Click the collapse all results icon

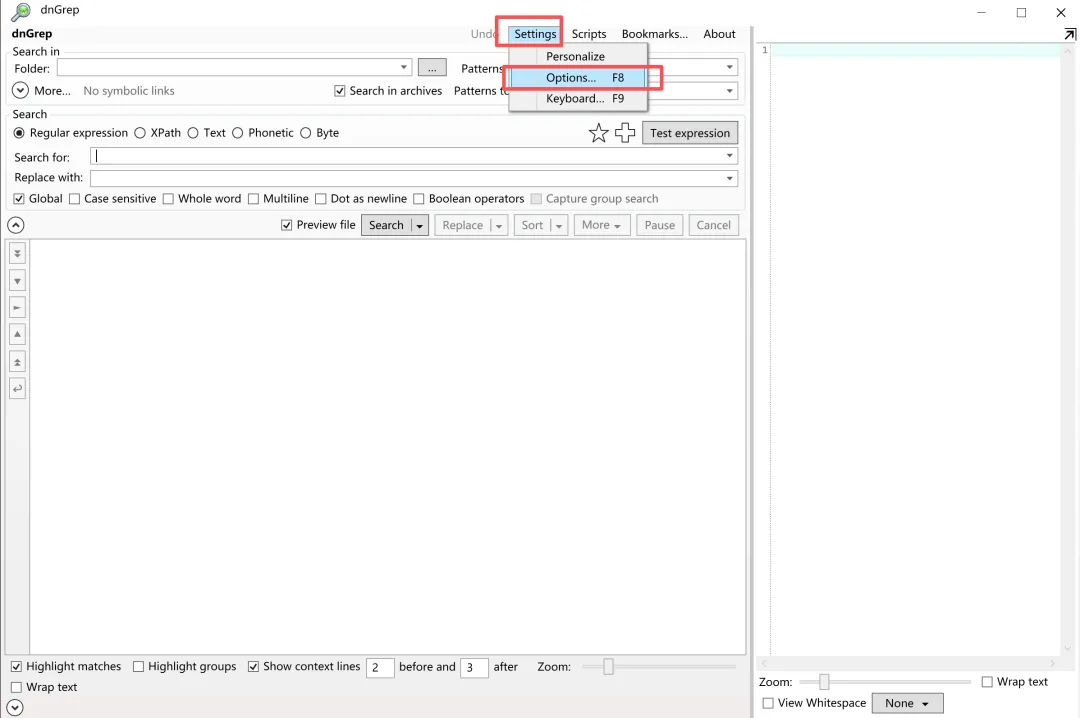click(17, 362)
